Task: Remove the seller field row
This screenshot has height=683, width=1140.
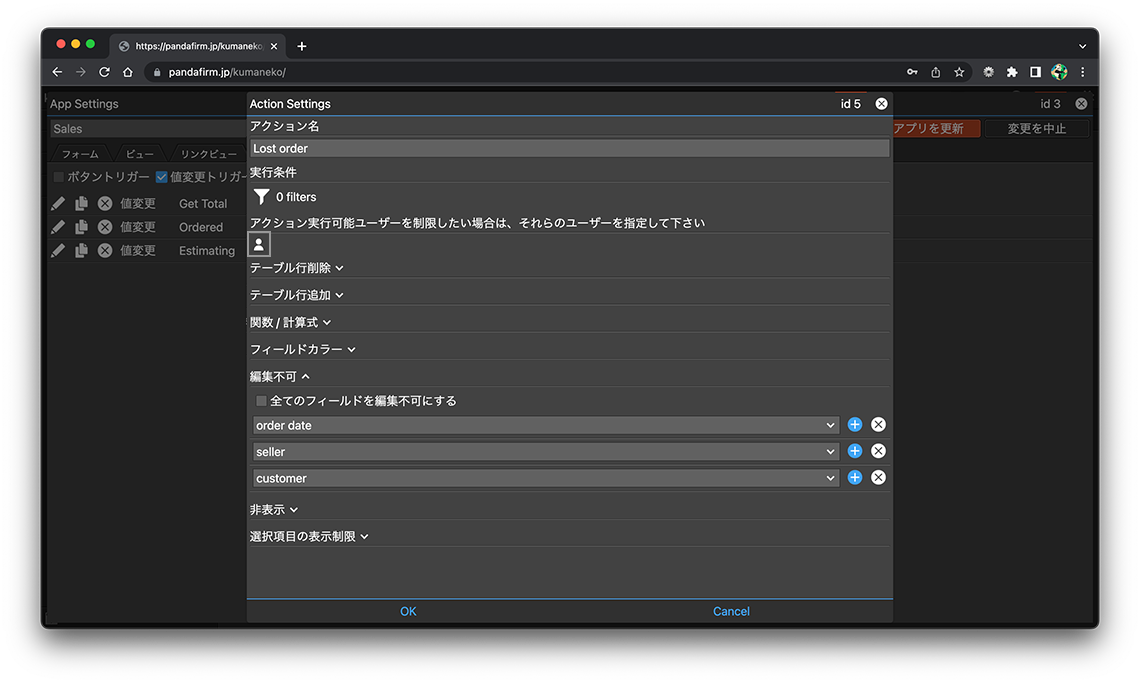Action: coord(878,451)
